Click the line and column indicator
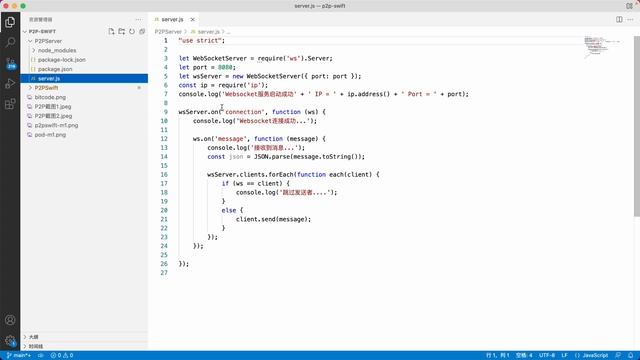The height and width of the screenshot is (360, 640). tap(498, 356)
